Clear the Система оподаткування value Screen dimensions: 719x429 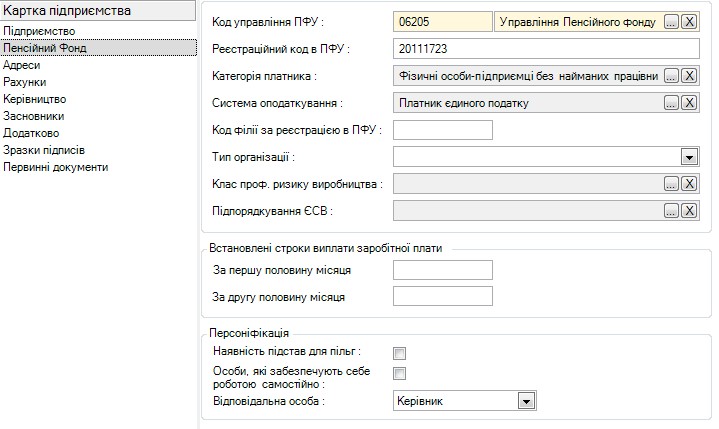(x=689, y=103)
